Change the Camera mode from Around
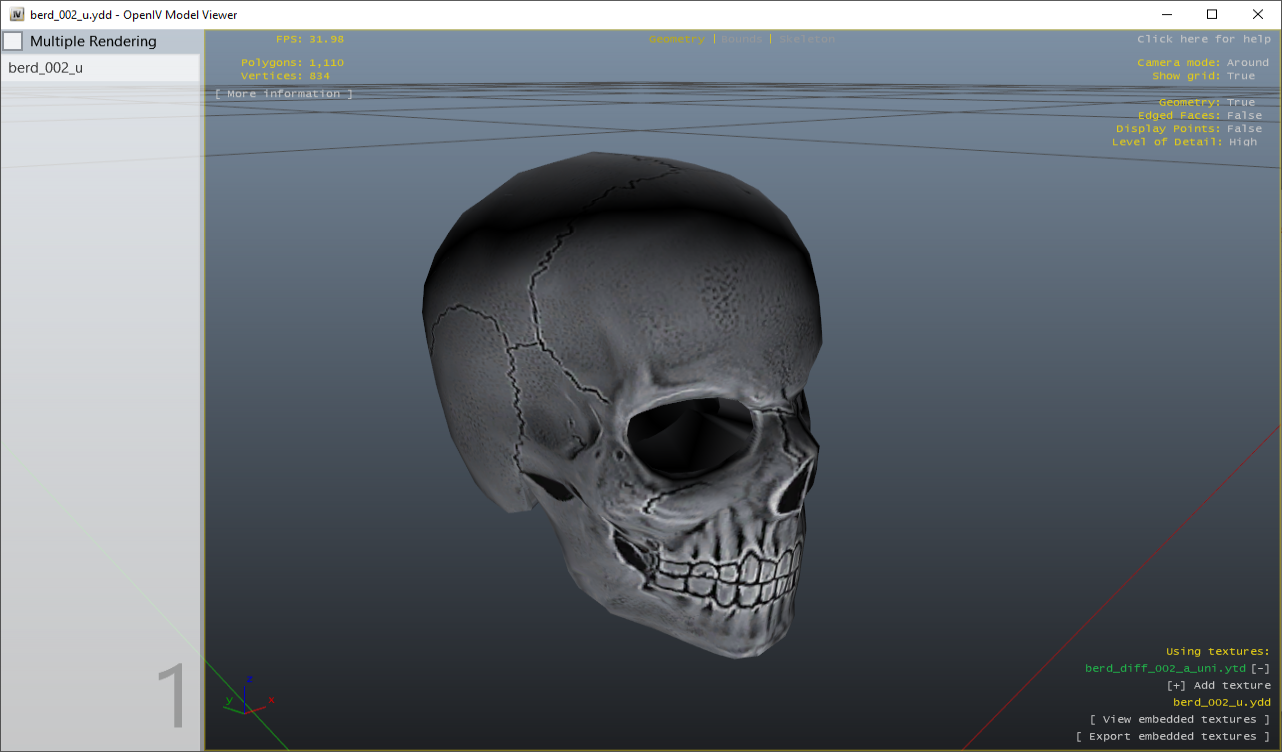This screenshot has width=1282, height=752. point(1247,63)
